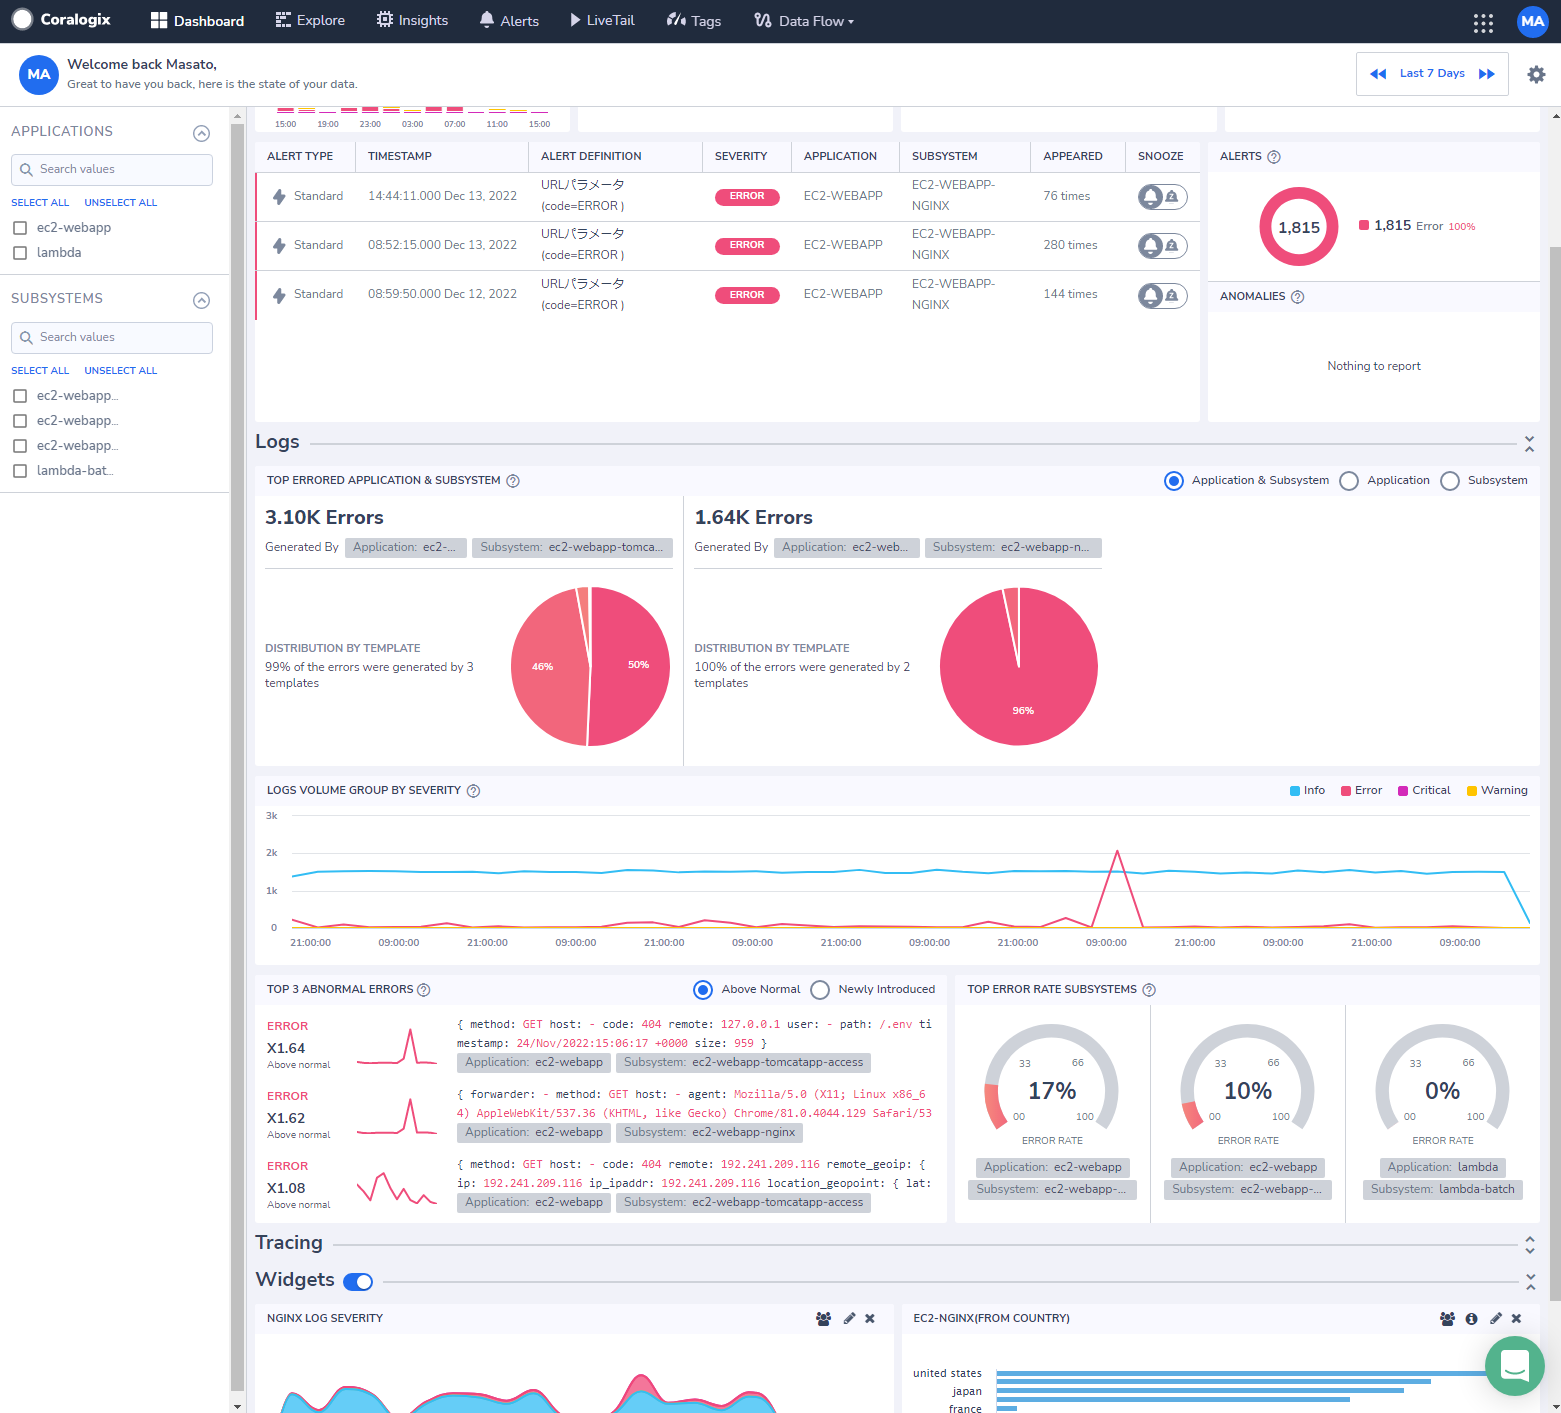The image size is (1561, 1413).
Task: View info for the EC2-NGINX widget
Action: click(1470, 1318)
